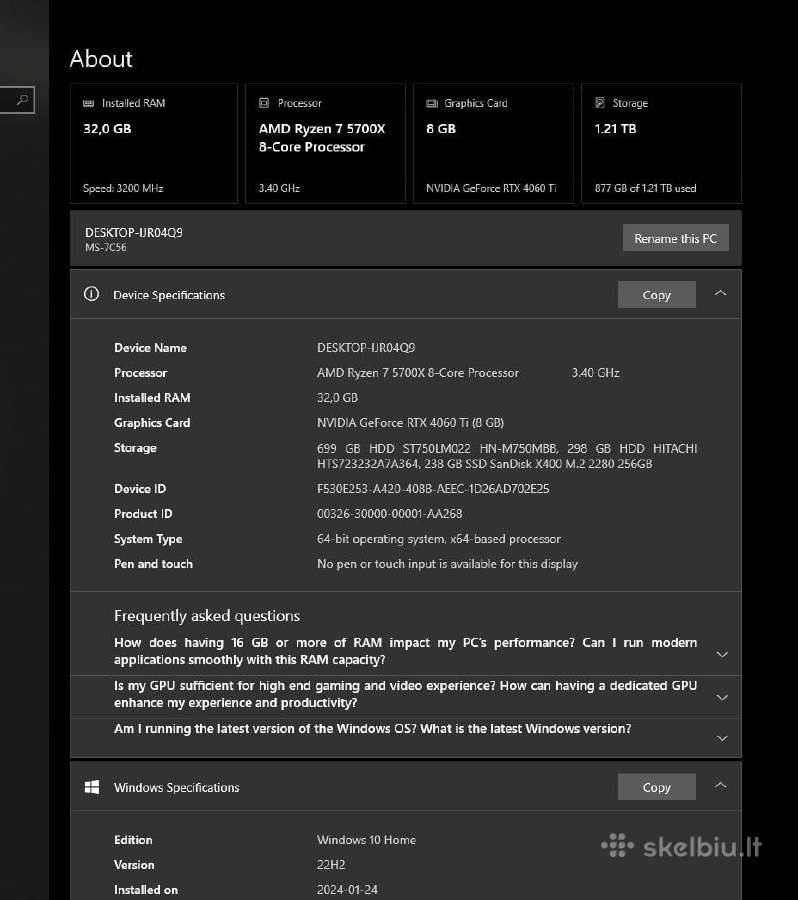Select the Device Name value DESKTOP-IJR04Q9
The image size is (798, 900).
pyautogui.click(x=366, y=348)
